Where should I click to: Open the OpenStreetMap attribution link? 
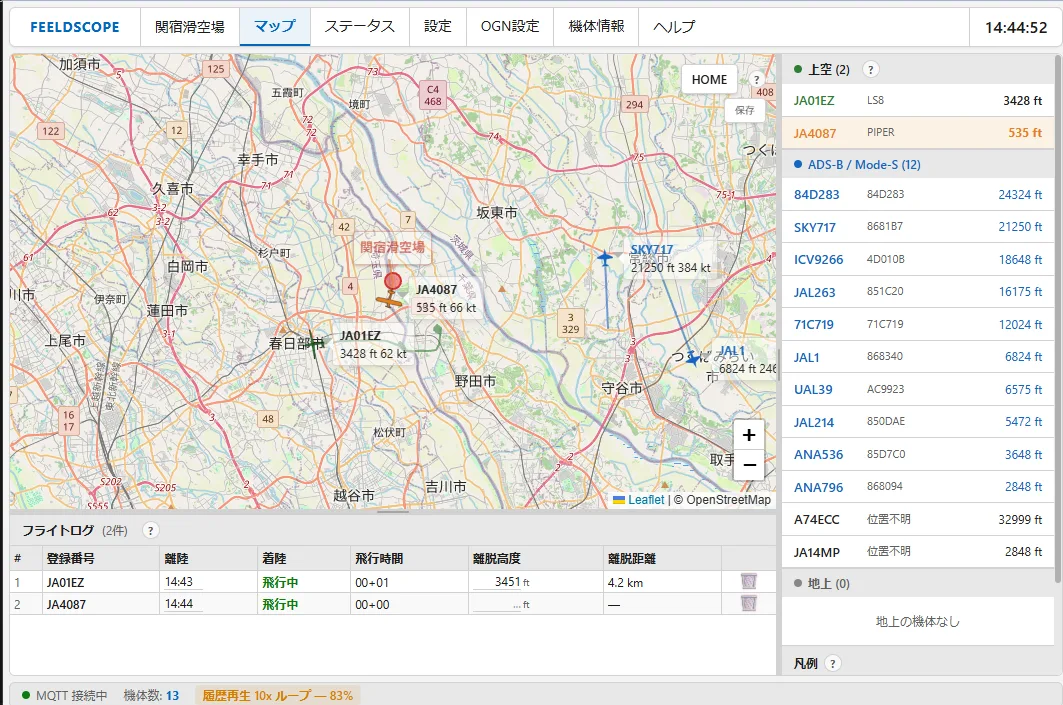(x=729, y=500)
